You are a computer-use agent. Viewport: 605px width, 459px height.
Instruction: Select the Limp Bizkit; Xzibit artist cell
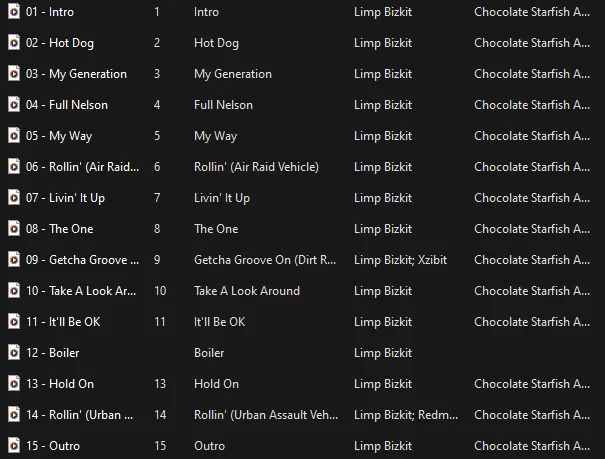400,260
